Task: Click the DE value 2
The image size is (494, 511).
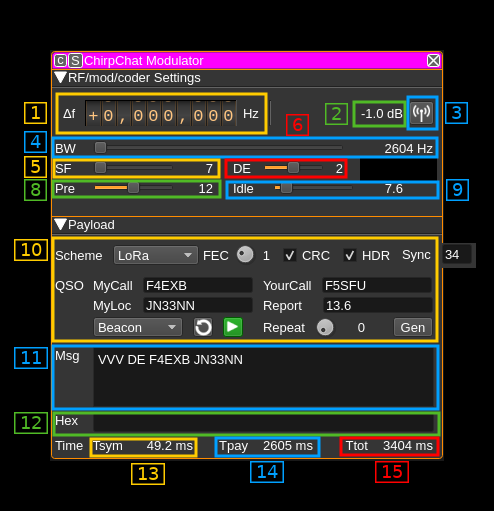Action: [x=339, y=169]
